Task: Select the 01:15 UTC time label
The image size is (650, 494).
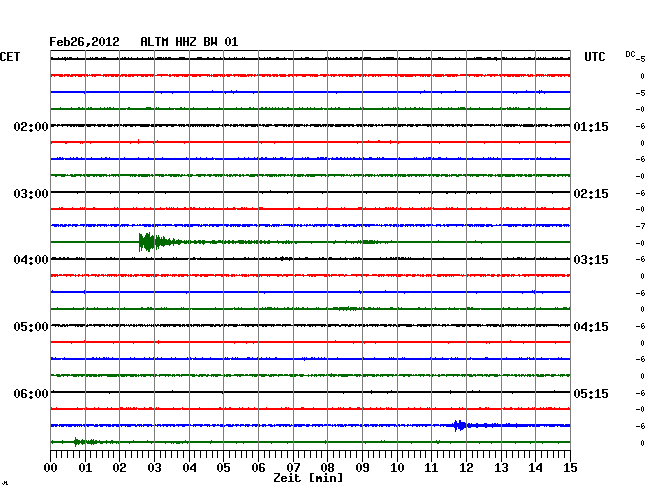Action: point(591,126)
